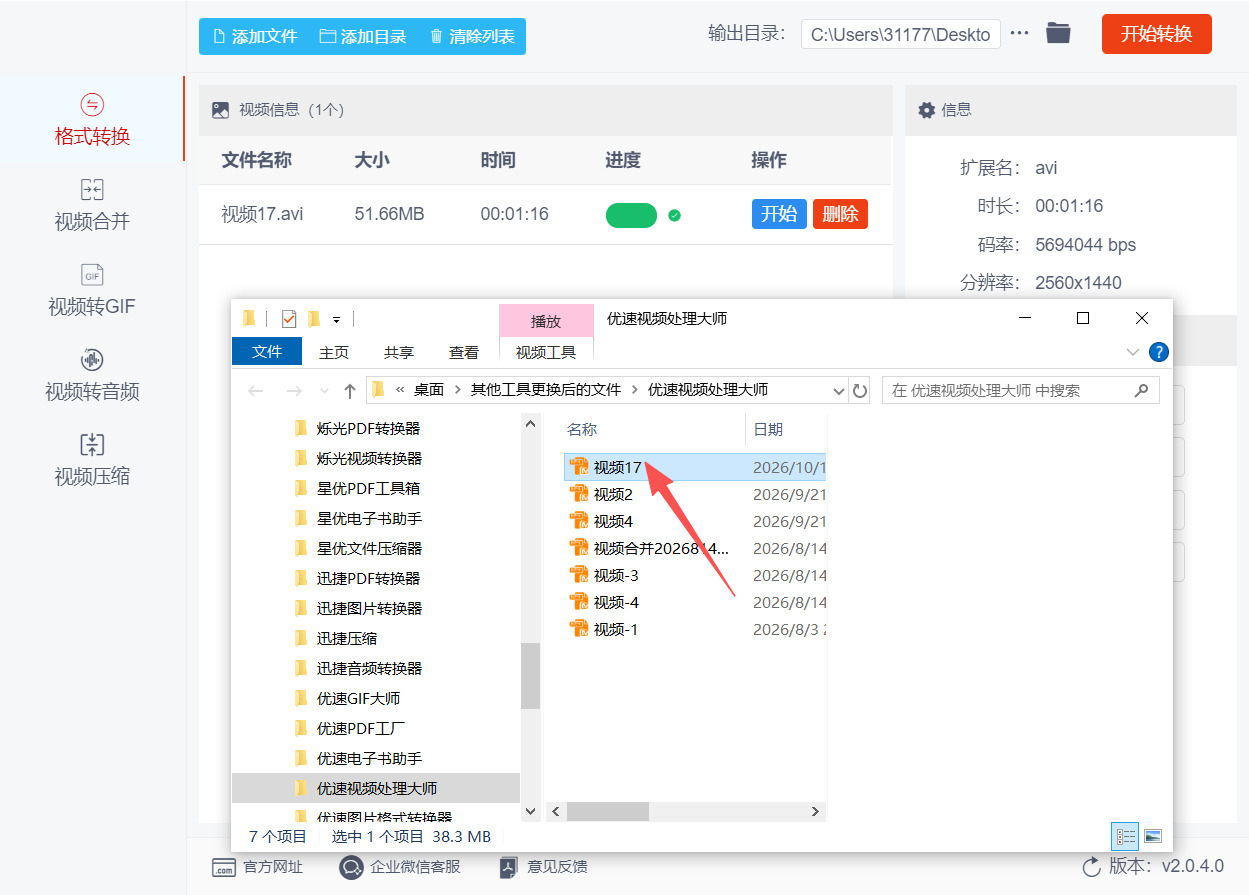
Task: Expand the Explorer ribbon chevron
Action: tap(1133, 352)
